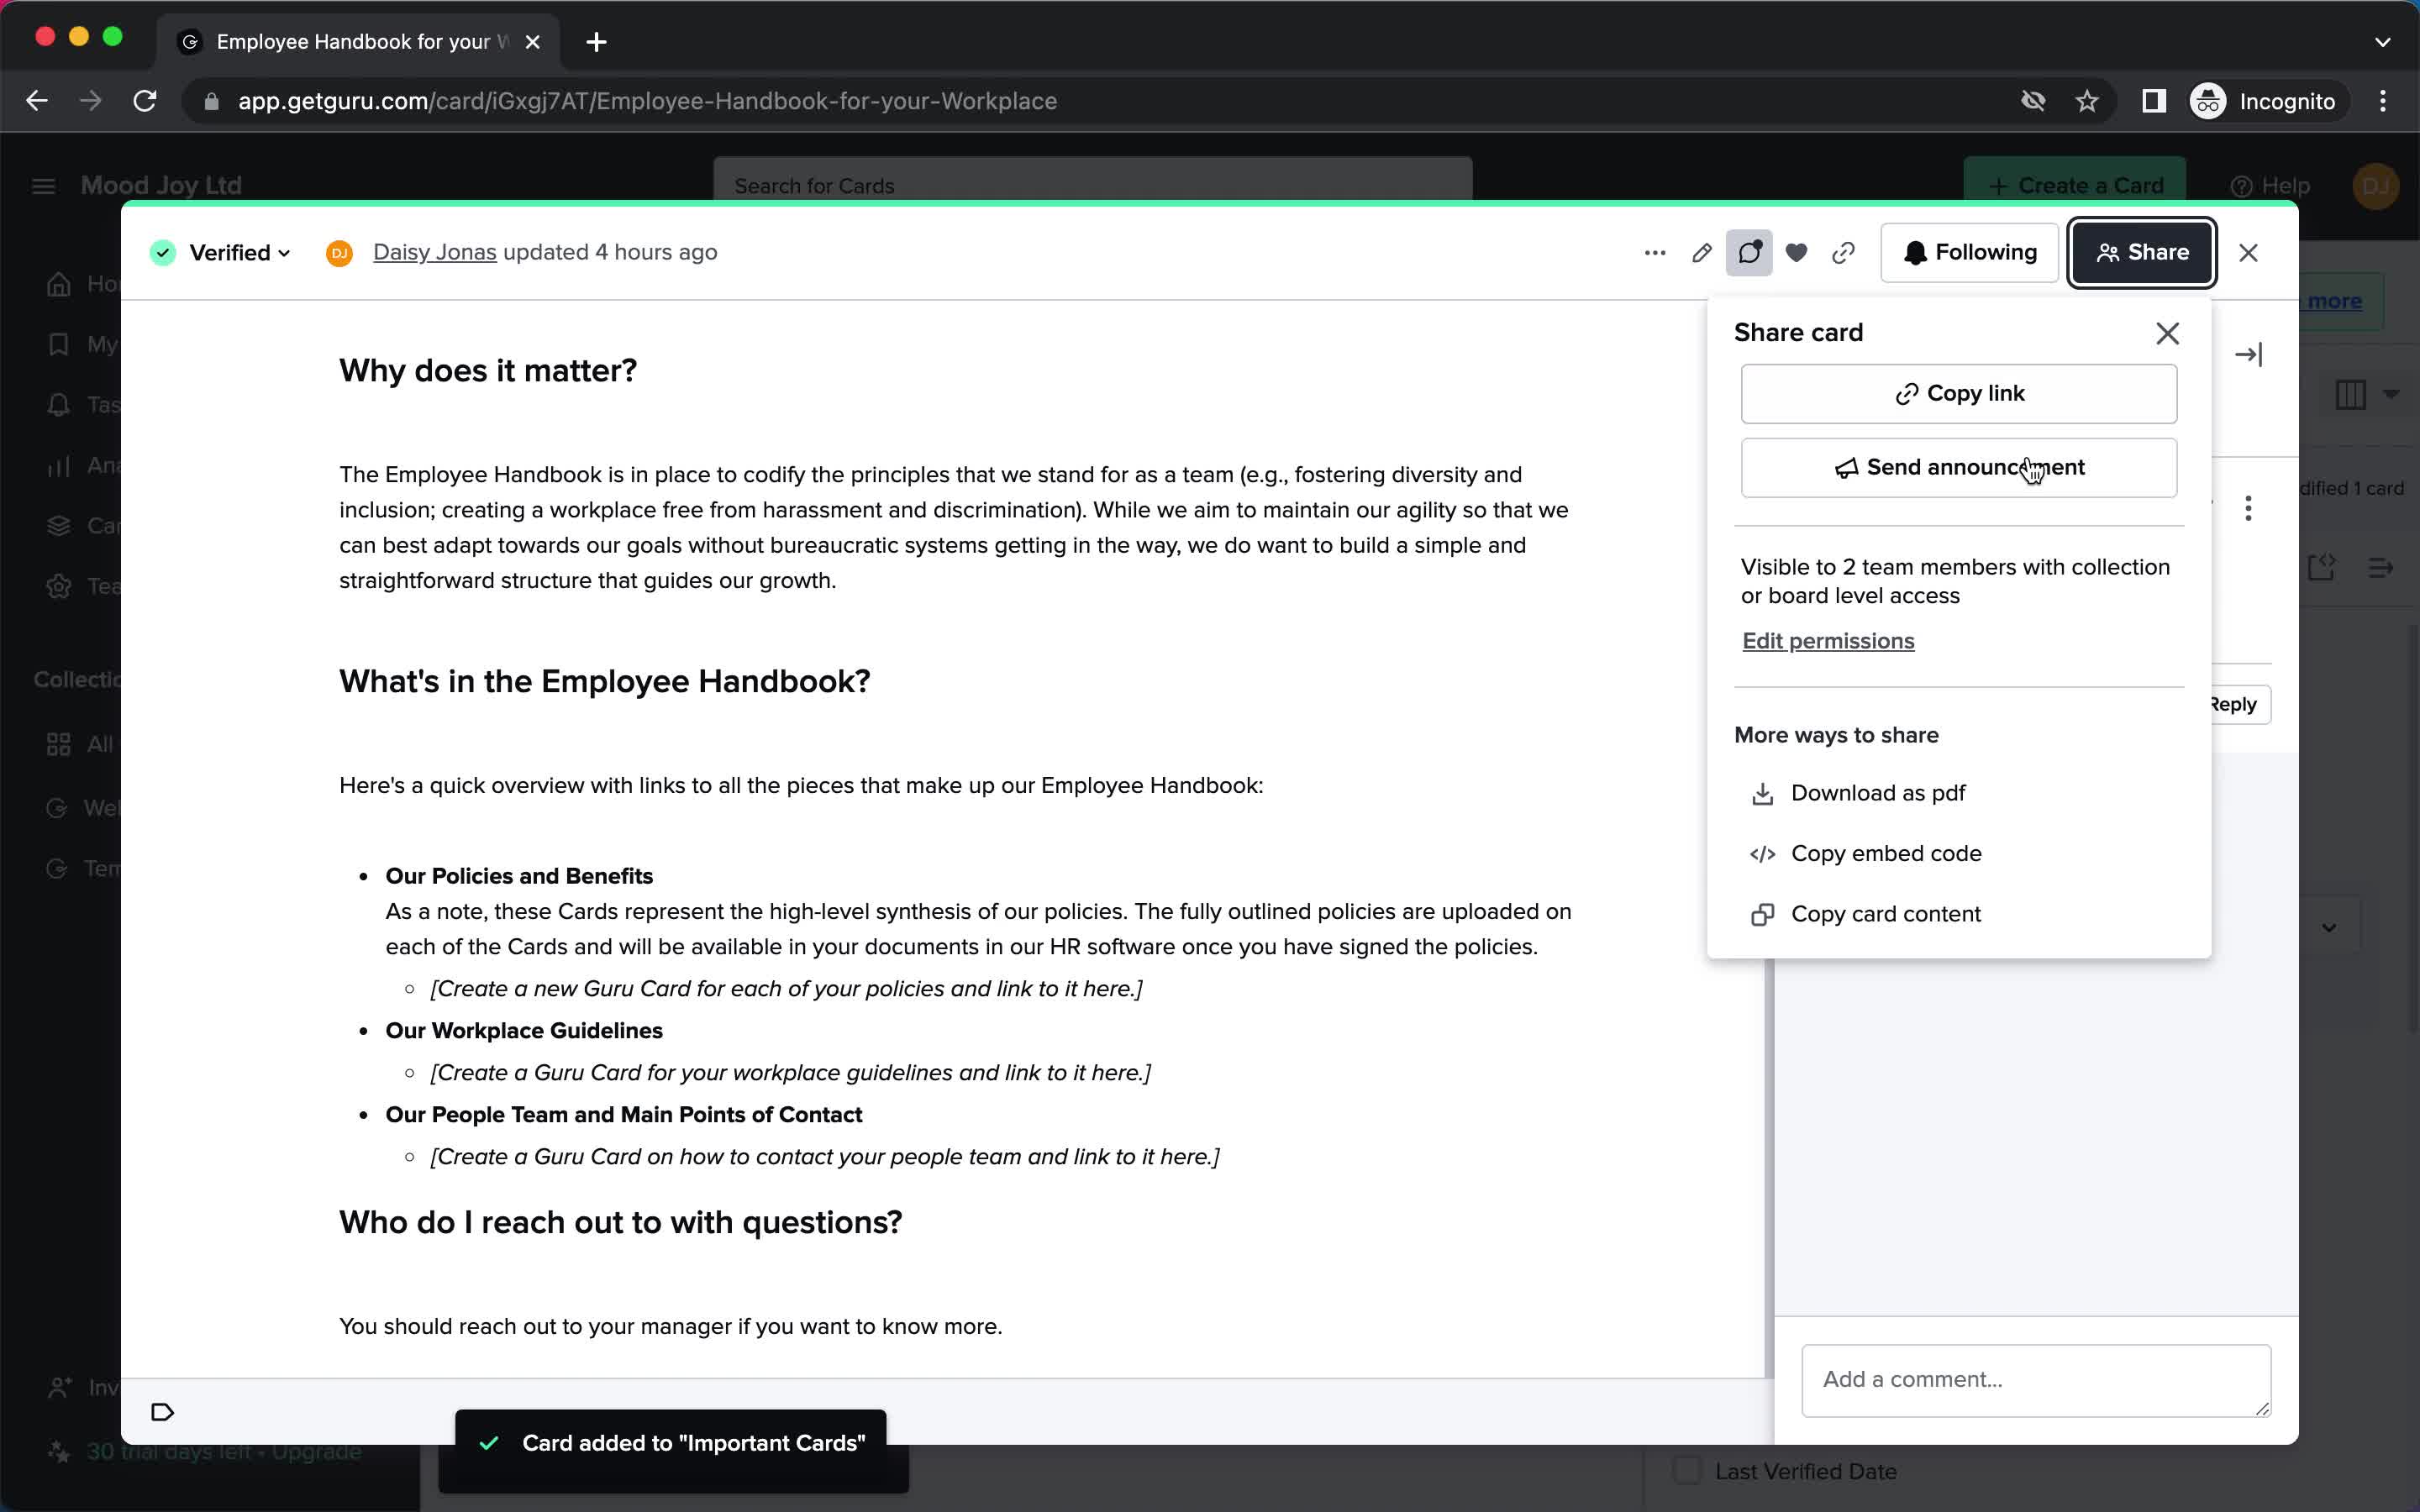Click the Search for Cards search bar
The height and width of the screenshot is (1512, 2420).
click(1092, 185)
